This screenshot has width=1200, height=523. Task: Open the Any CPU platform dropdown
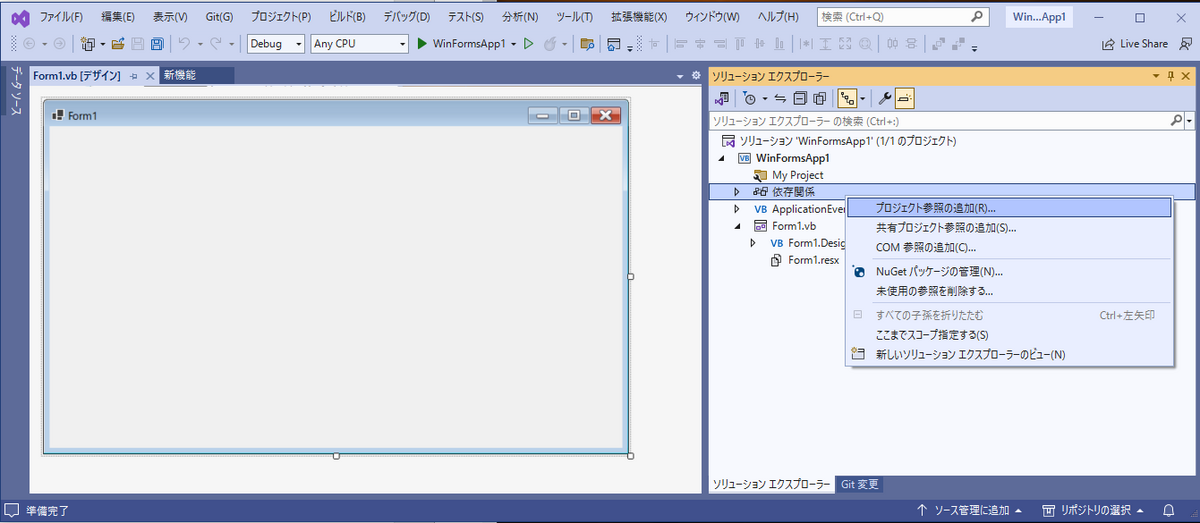tap(359, 44)
